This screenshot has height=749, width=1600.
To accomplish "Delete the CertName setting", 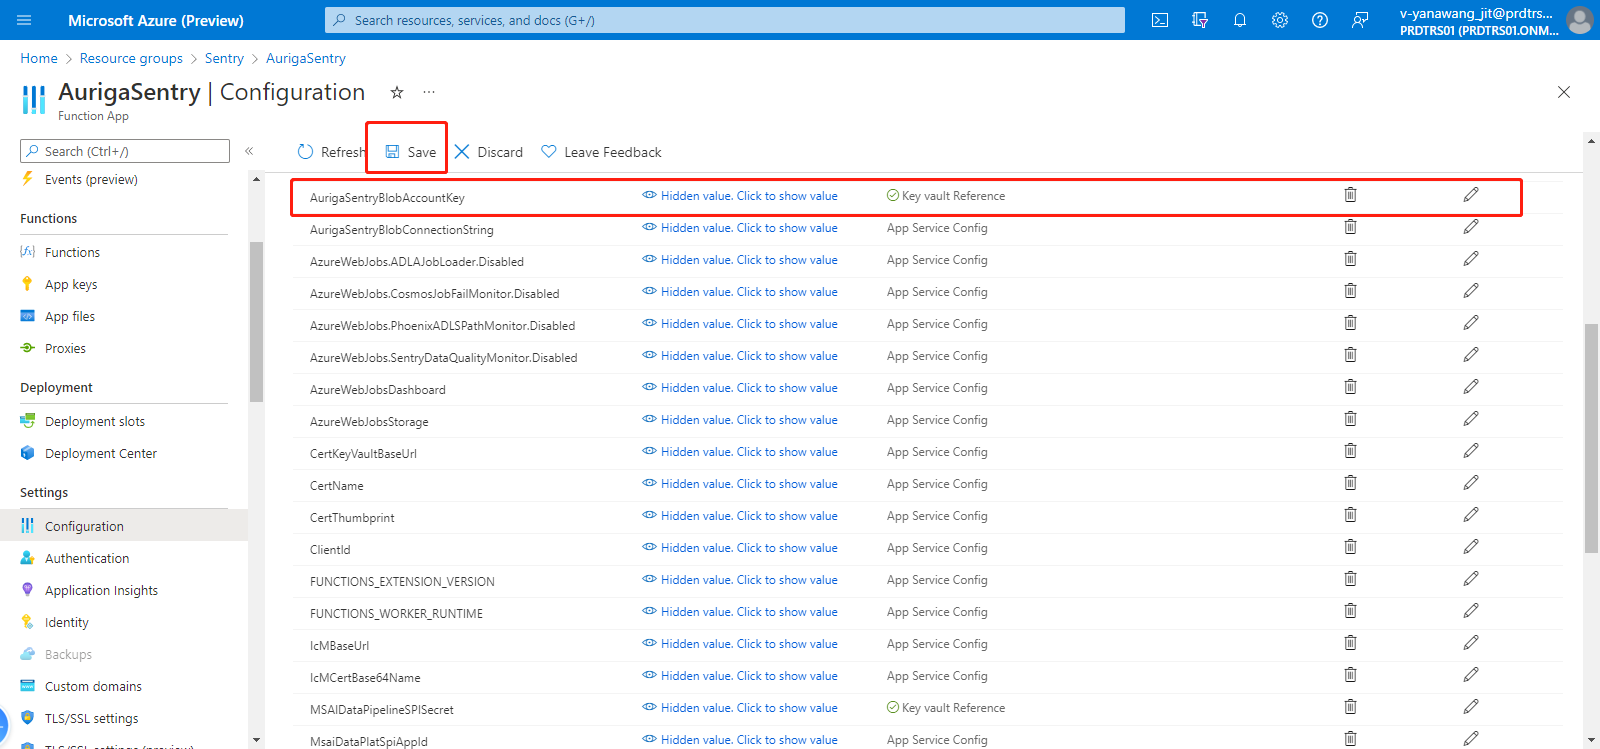I will click(x=1350, y=483).
